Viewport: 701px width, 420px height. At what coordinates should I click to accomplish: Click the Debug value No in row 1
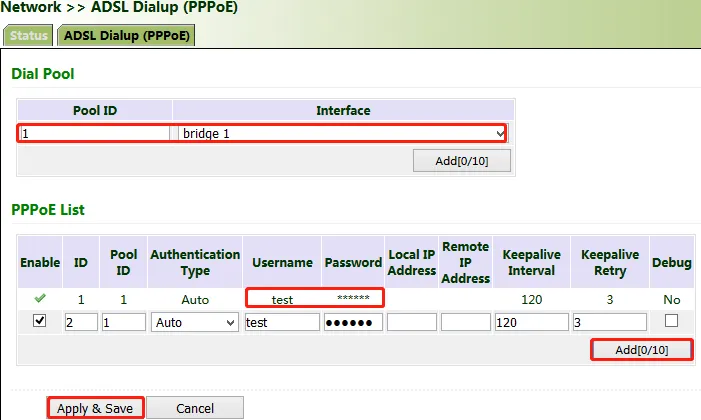coord(671,299)
